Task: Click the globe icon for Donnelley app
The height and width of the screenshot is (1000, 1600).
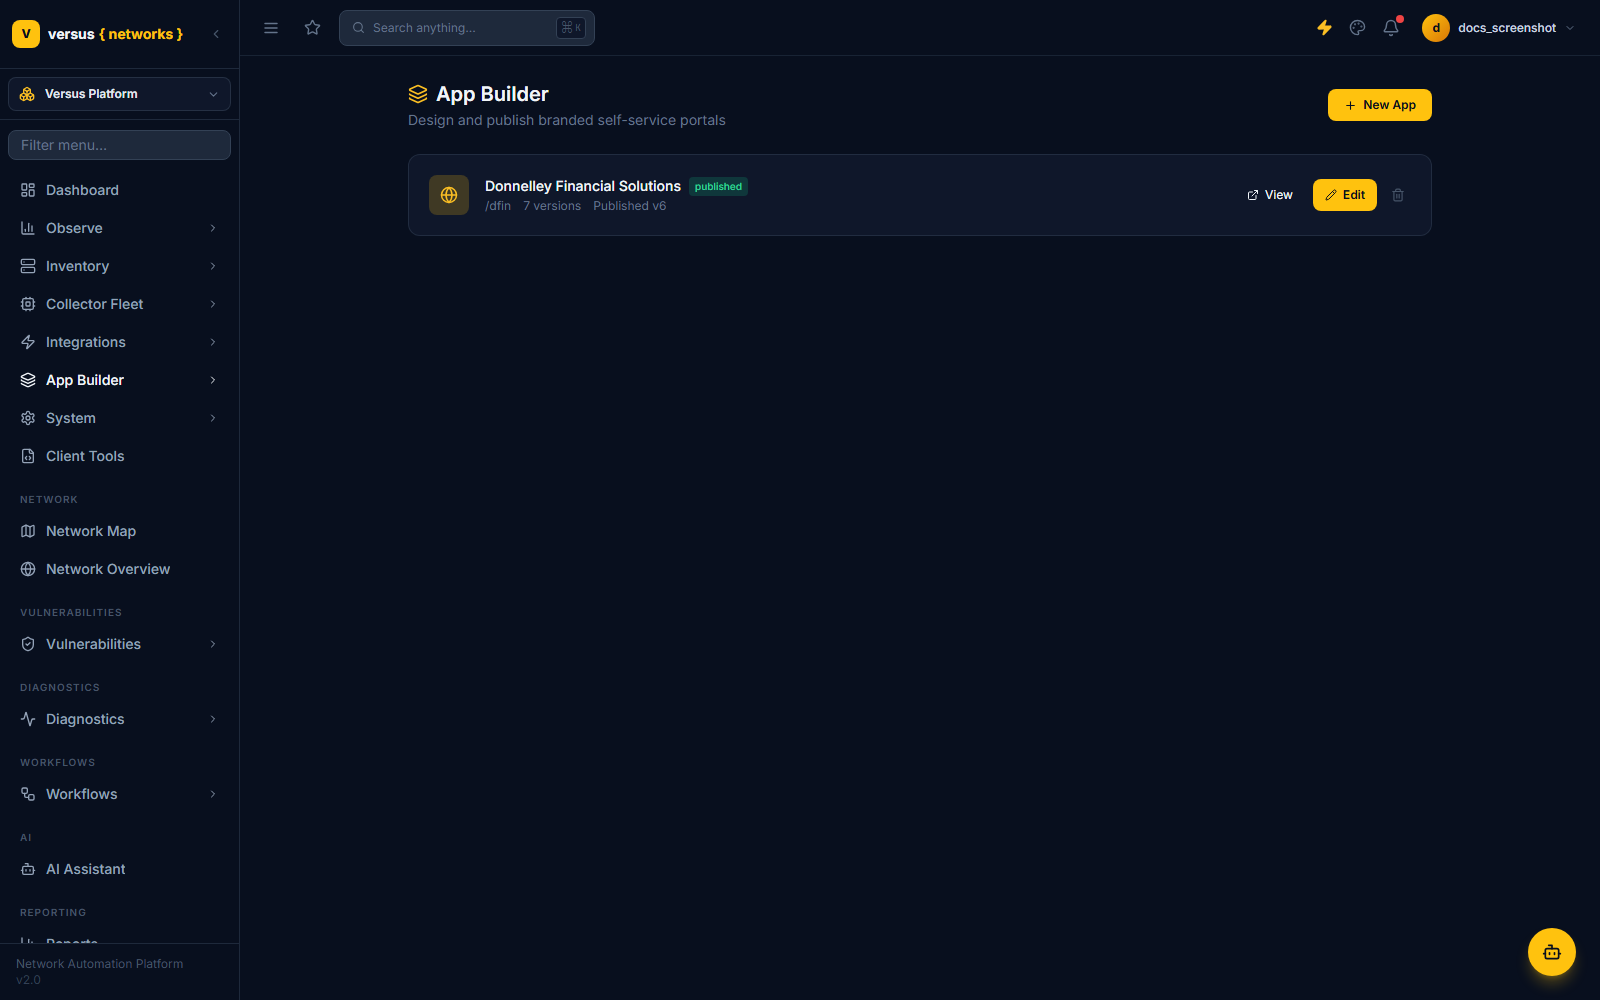Action: click(x=449, y=195)
